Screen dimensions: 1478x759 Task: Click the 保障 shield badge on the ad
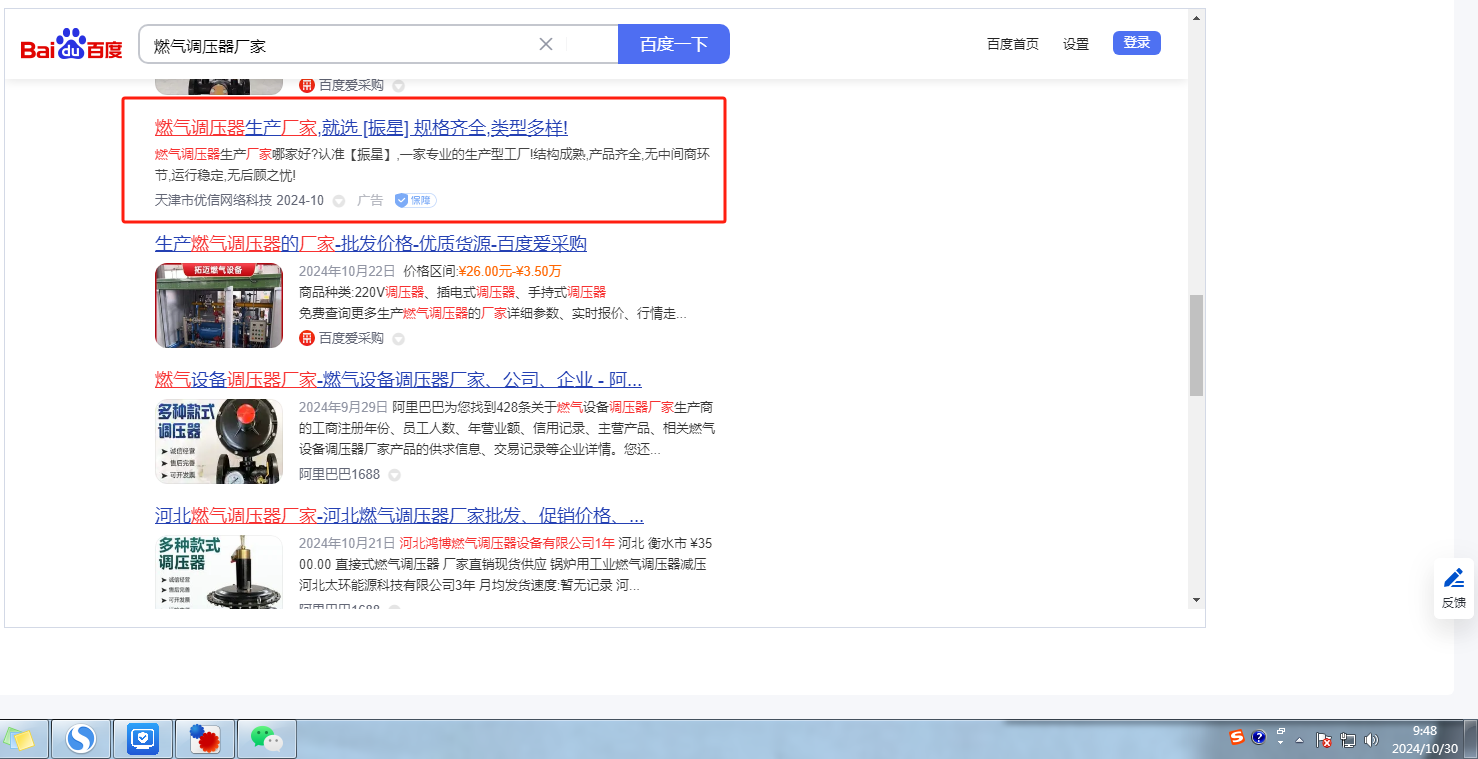pyautogui.click(x=415, y=200)
